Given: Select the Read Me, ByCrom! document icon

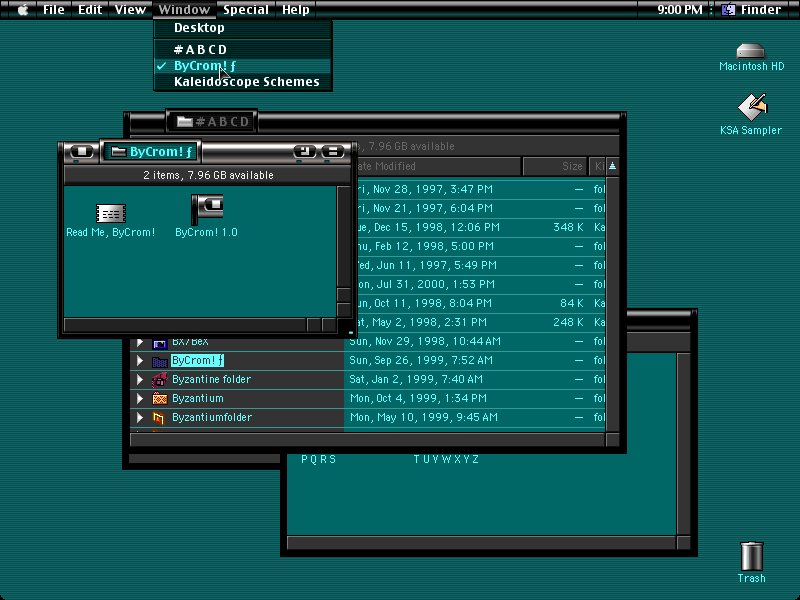Looking at the screenshot, I should pos(111,213).
